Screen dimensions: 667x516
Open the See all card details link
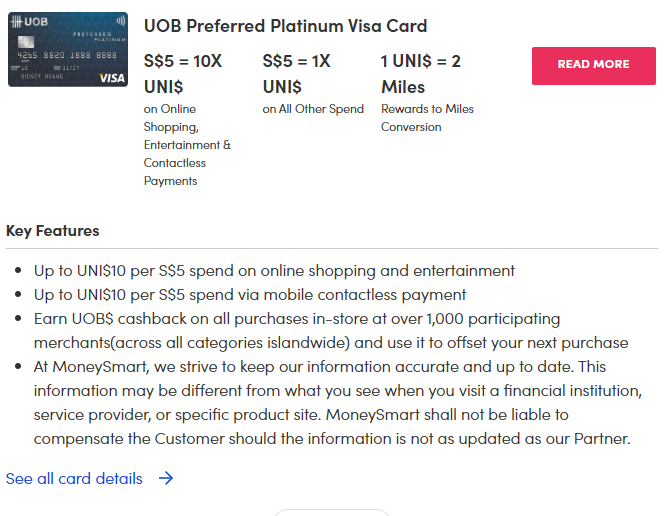tap(74, 478)
